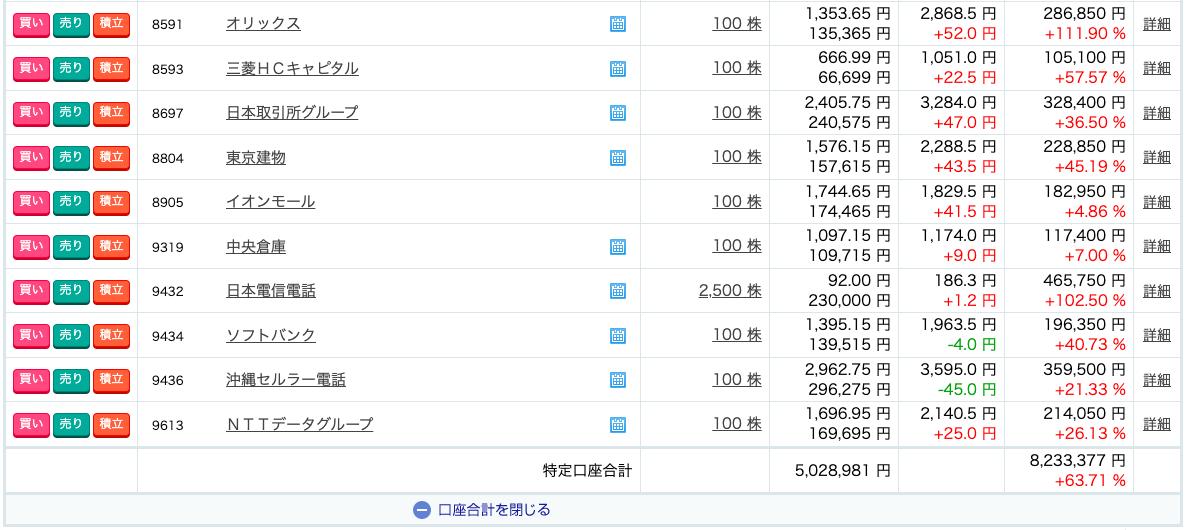Open 詳細 link for 日本電信電話
Viewport: 1187px width, 530px height.
[1157, 291]
